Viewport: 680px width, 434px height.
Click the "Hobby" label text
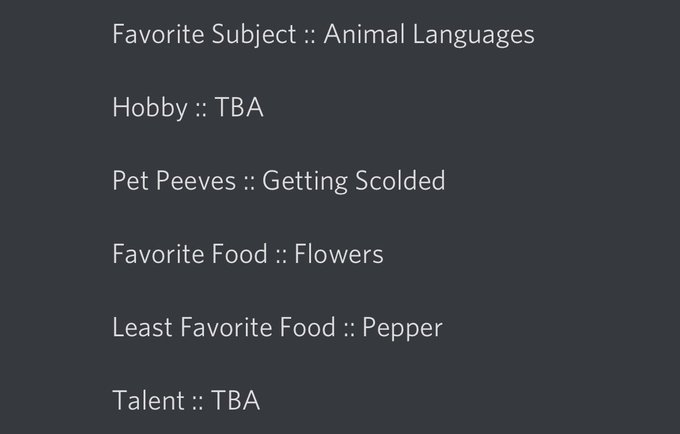[150, 108]
